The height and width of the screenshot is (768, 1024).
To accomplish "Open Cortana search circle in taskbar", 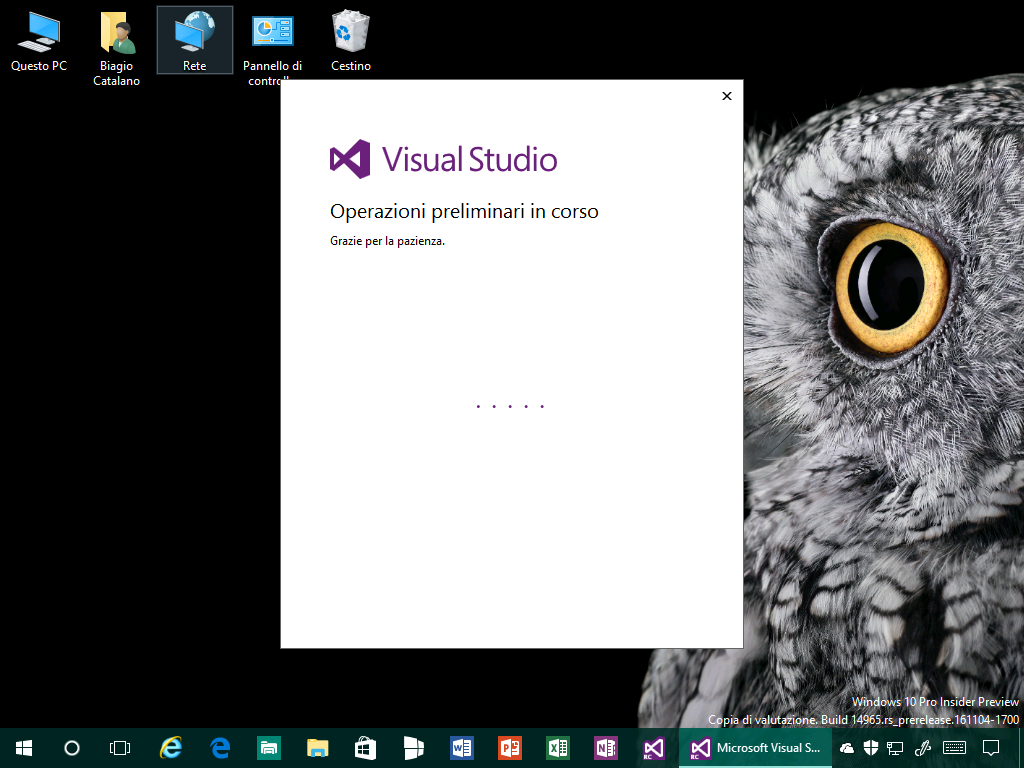I will pyautogui.click(x=72, y=748).
